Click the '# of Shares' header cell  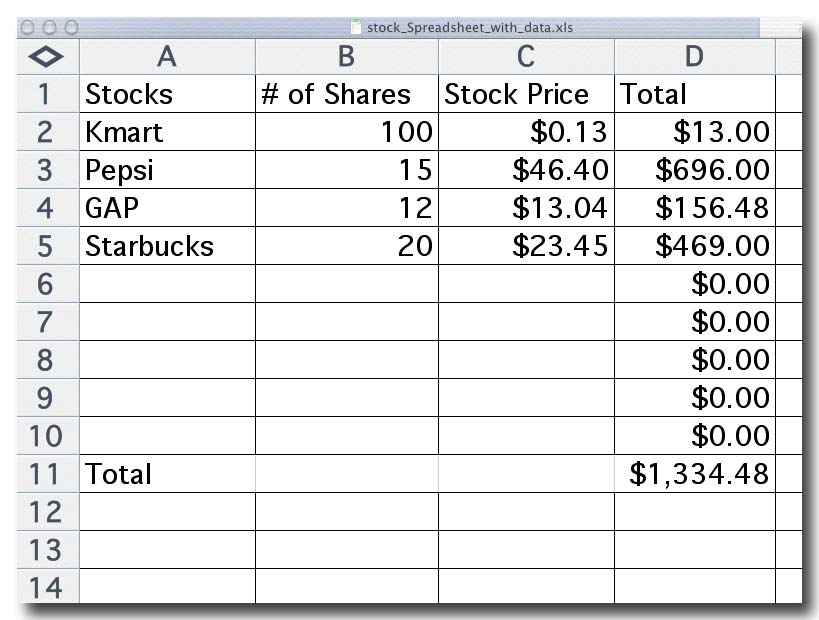tap(346, 94)
